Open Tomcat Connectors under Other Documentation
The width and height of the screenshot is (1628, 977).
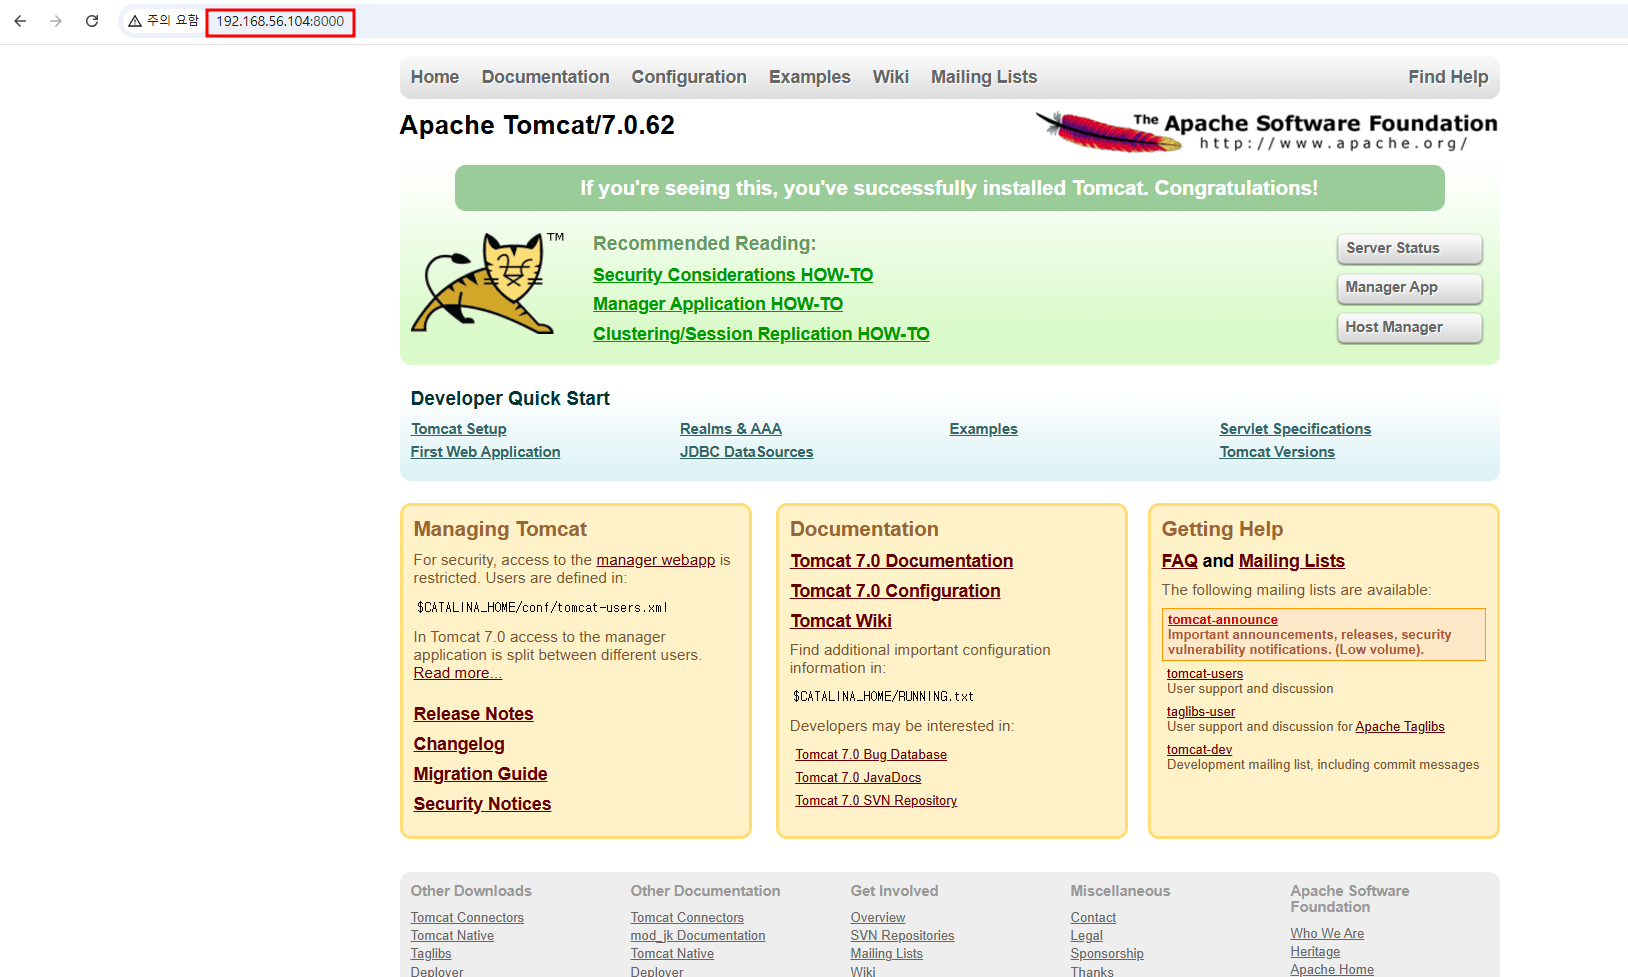[687, 918]
